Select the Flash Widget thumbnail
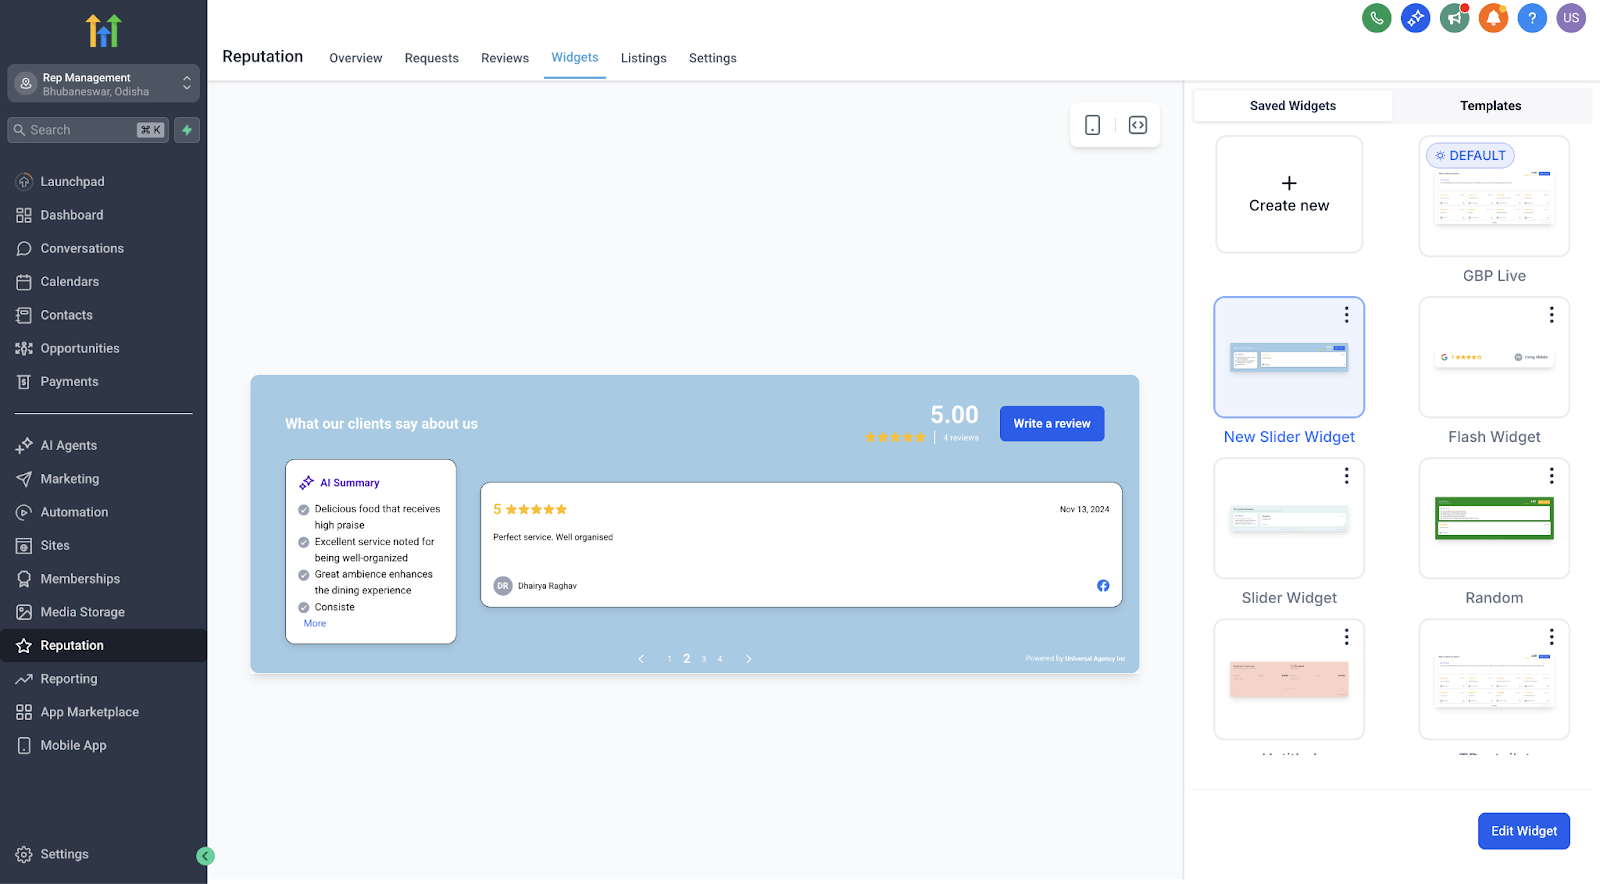This screenshot has height=884, width=1600. tap(1494, 357)
